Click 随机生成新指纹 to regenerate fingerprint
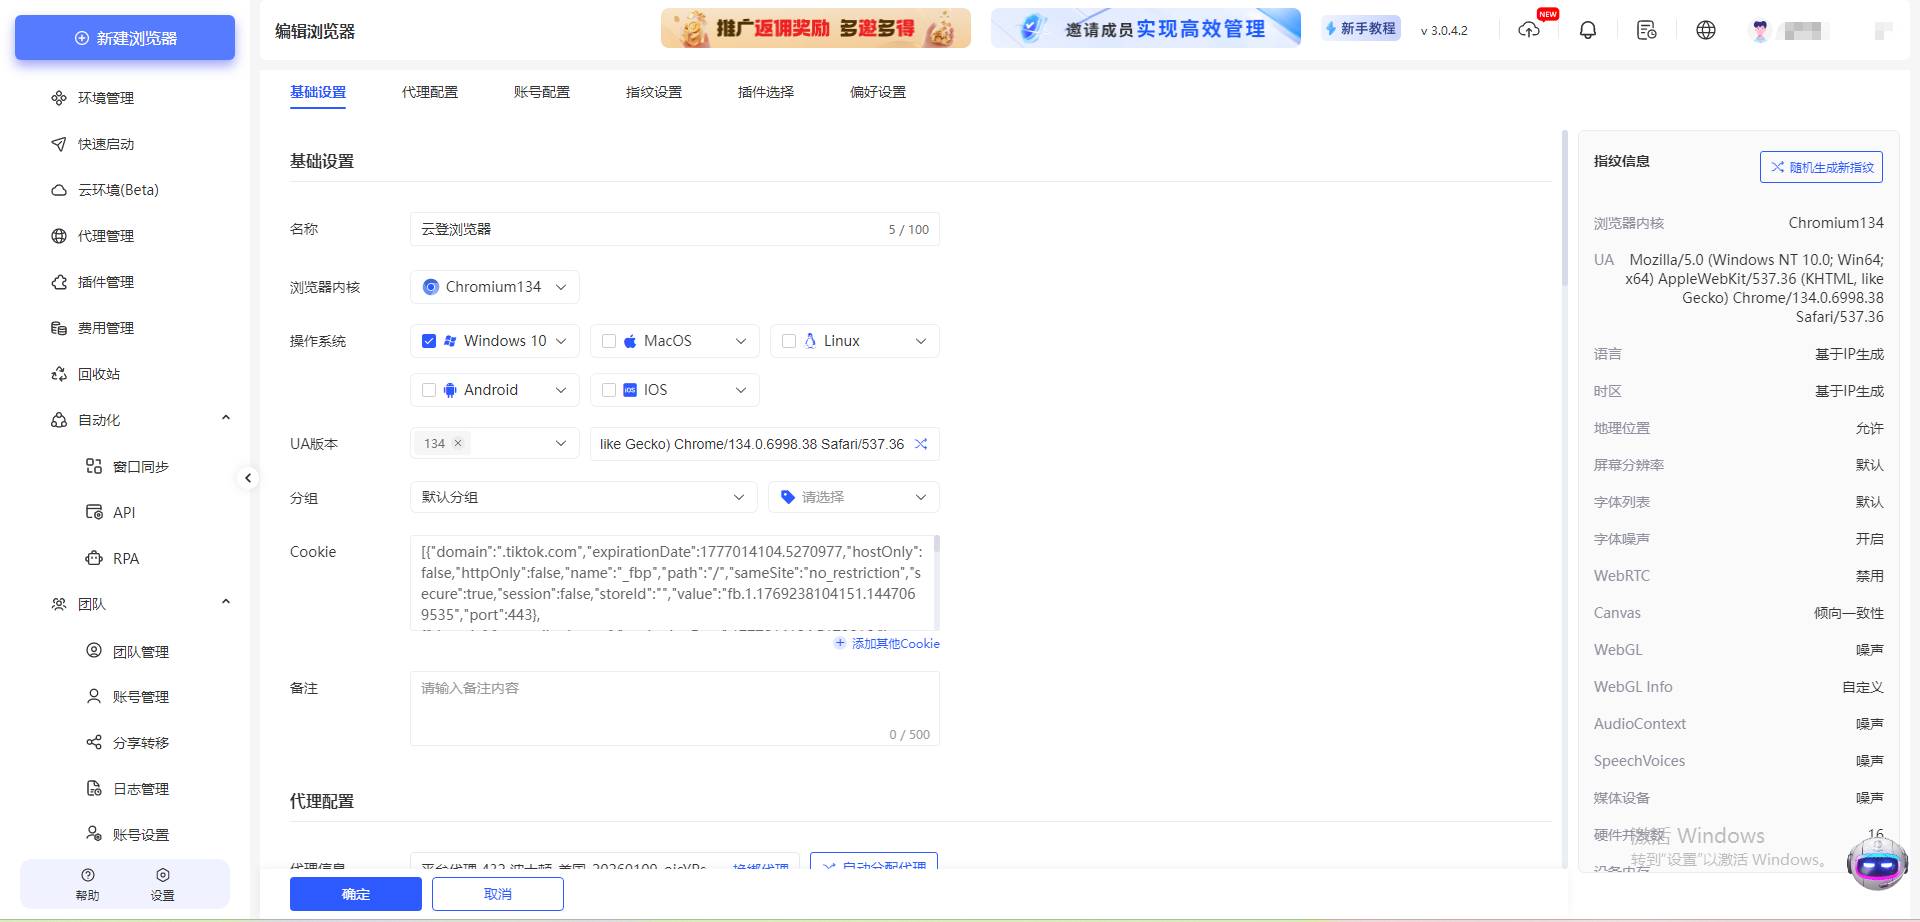The height and width of the screenshot is (922, 1920). click(1821, 166)
